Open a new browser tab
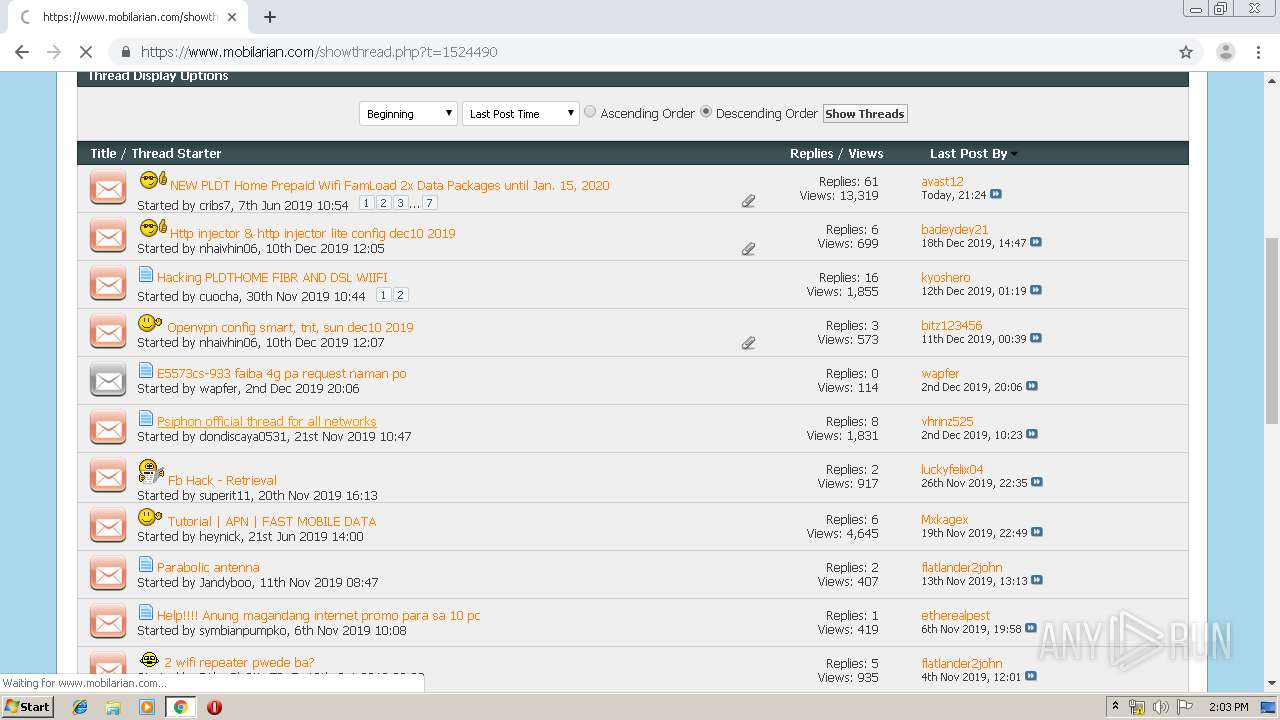 click(270, 17)
